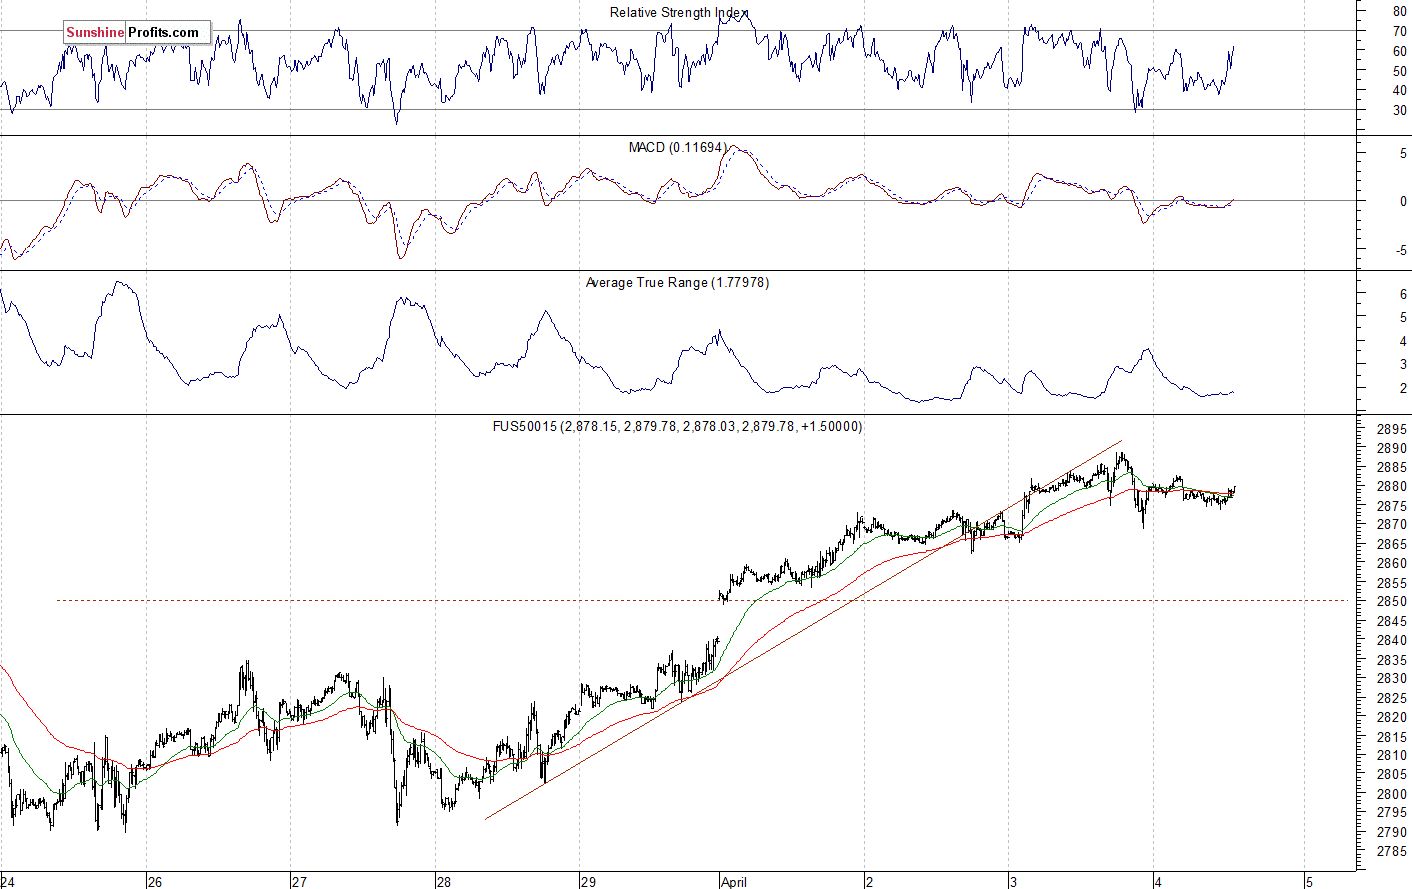Click the Average True Range (1.77978) label

pyautogui.click(x=677, y=283)
